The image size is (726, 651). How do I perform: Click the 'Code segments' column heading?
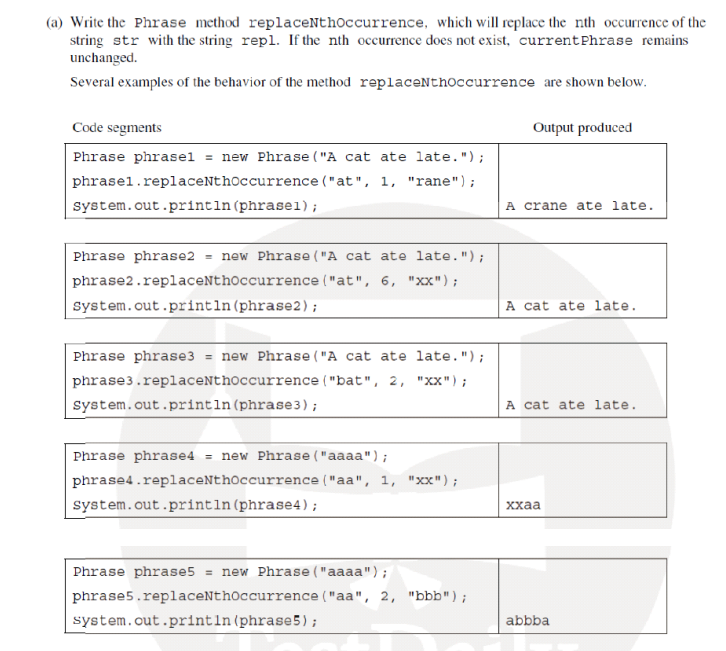[117, 128]
